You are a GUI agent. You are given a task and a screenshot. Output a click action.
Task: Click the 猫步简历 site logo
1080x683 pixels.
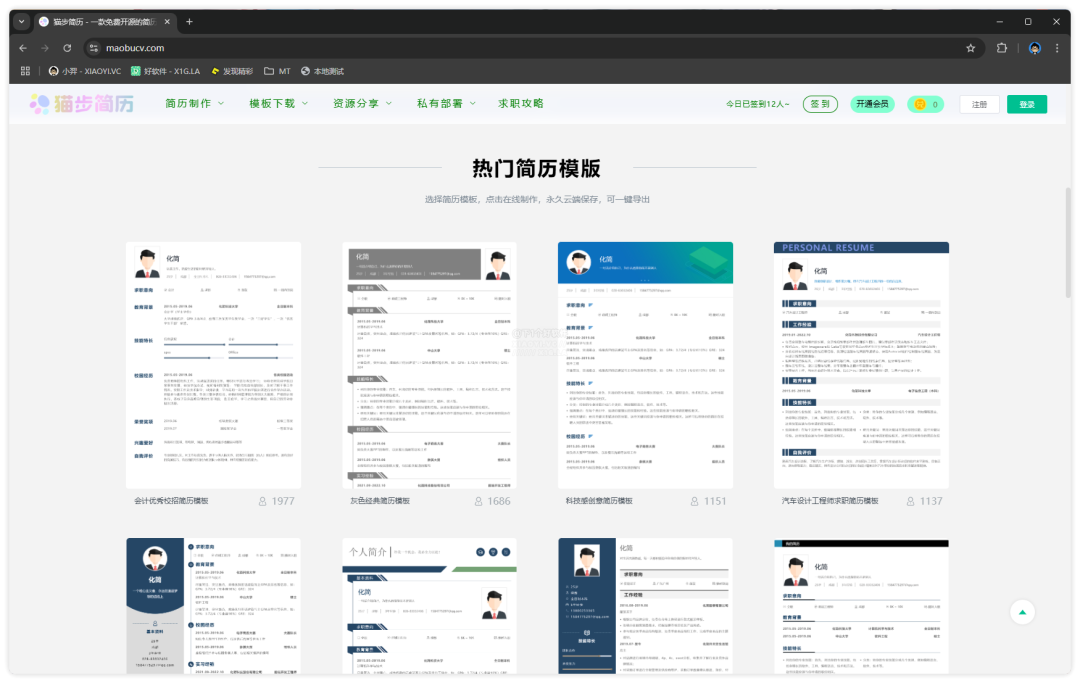(81, 104)
